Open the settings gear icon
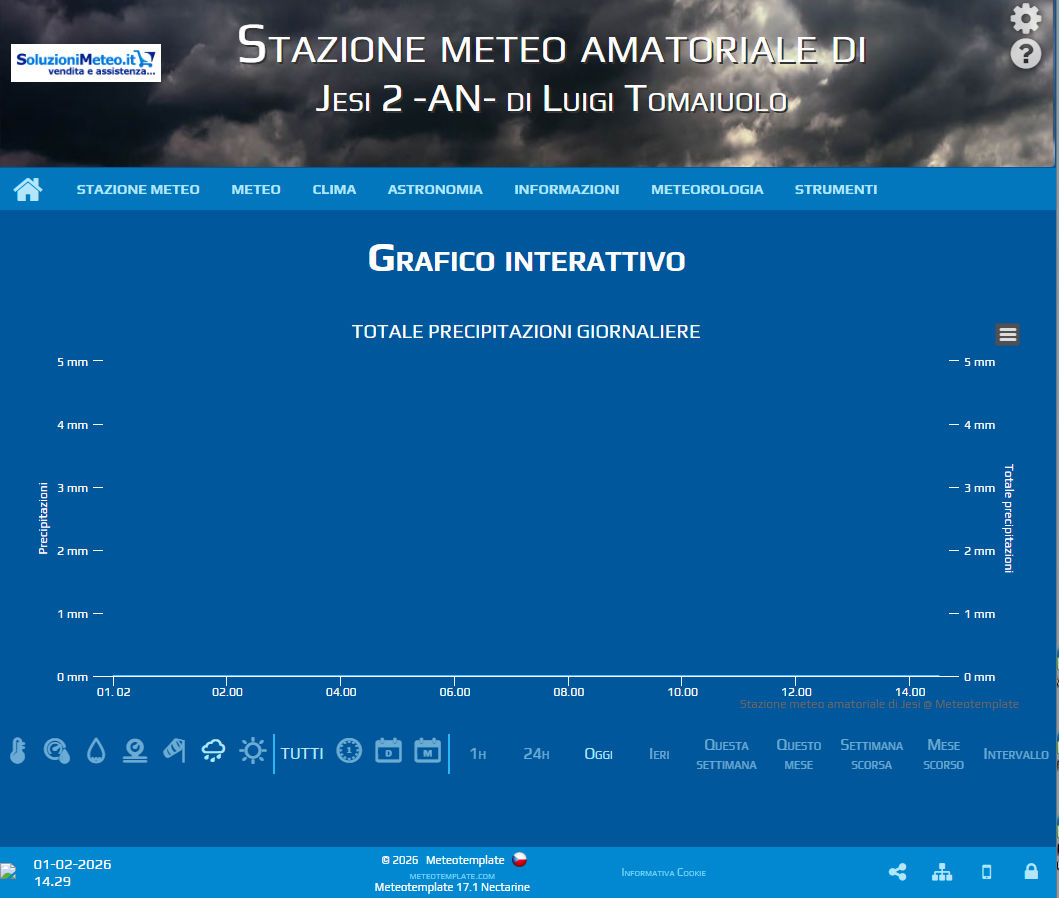The image size is (1059, 898). click(x=1025, y=19)
